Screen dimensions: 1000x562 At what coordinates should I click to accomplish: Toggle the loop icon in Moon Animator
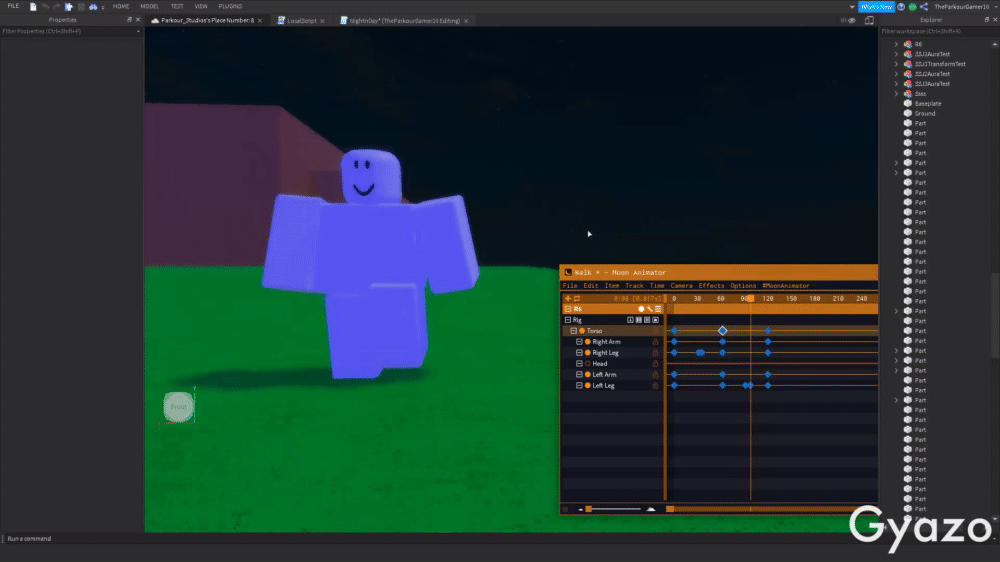(577, 299)
